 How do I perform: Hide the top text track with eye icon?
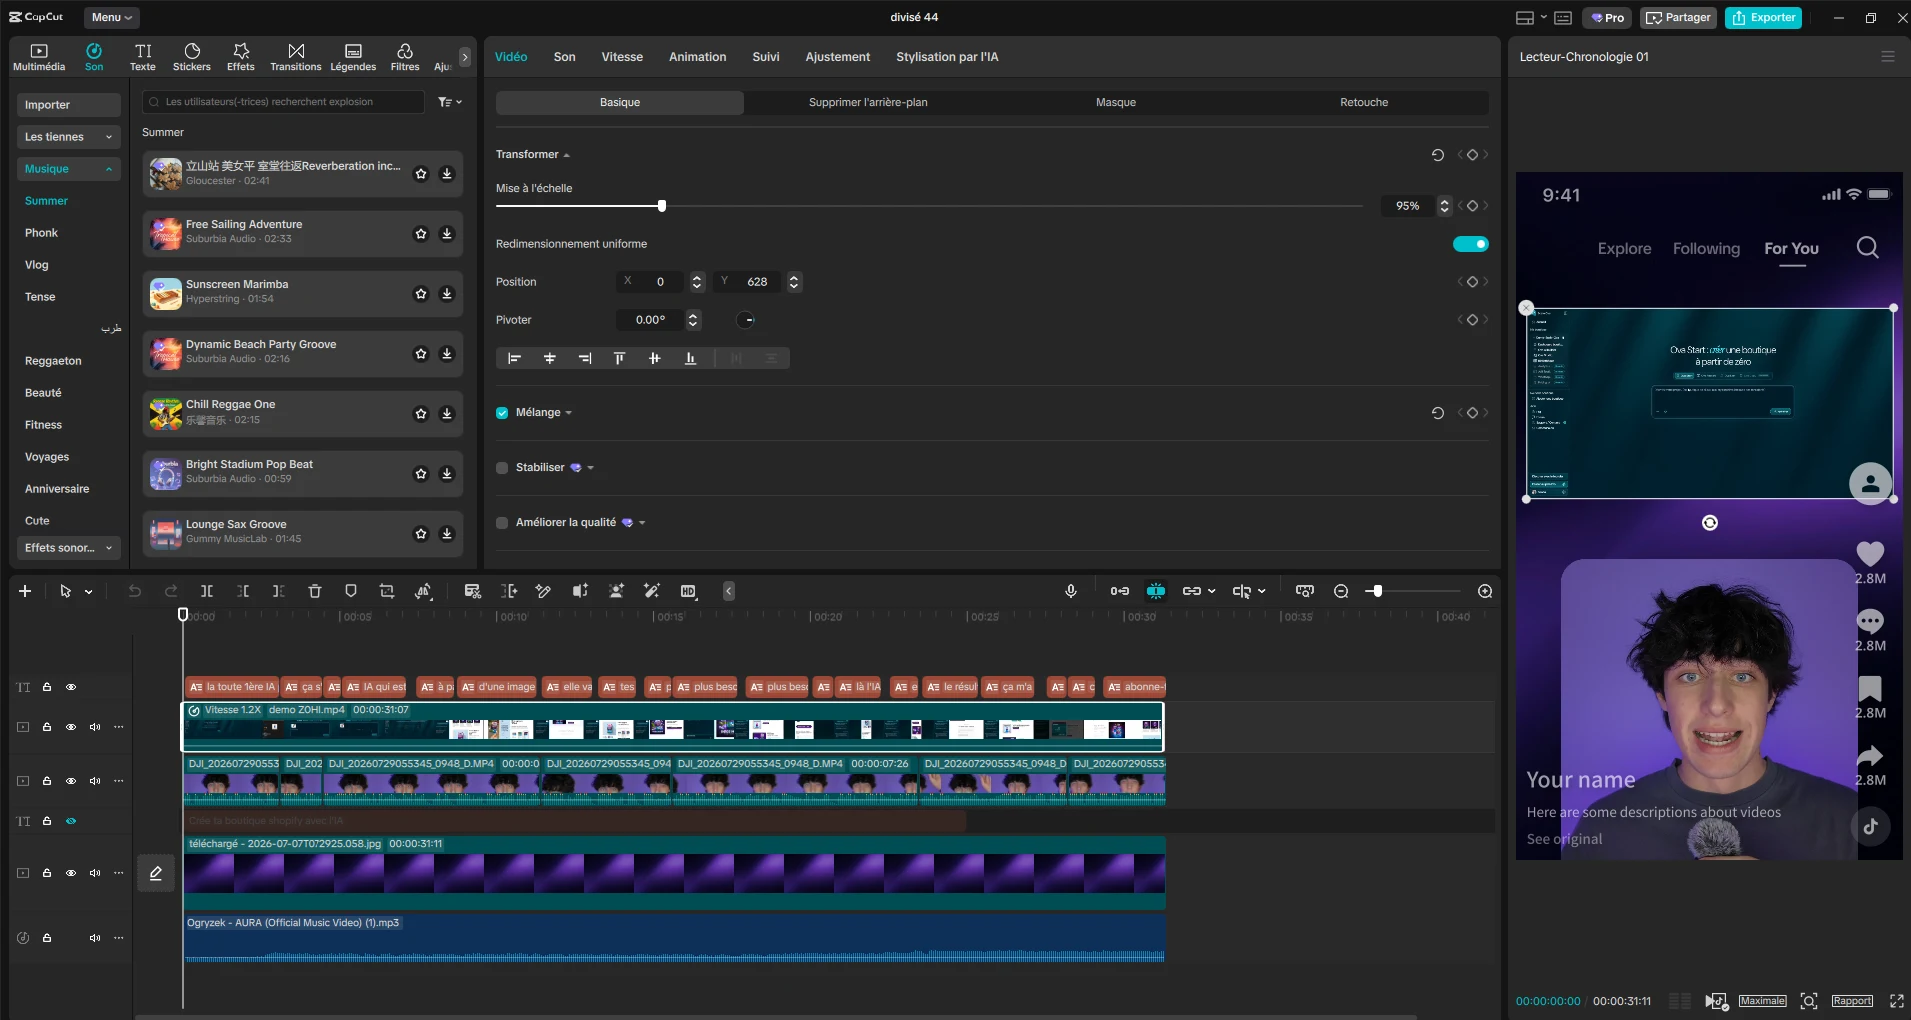coord(71,687)
